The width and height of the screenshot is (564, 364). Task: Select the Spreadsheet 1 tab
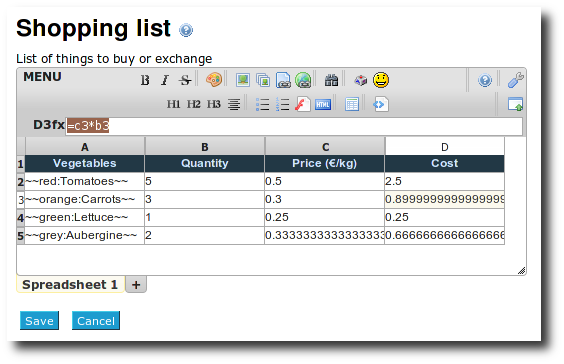pyautogui.click(x=70, y=285)
